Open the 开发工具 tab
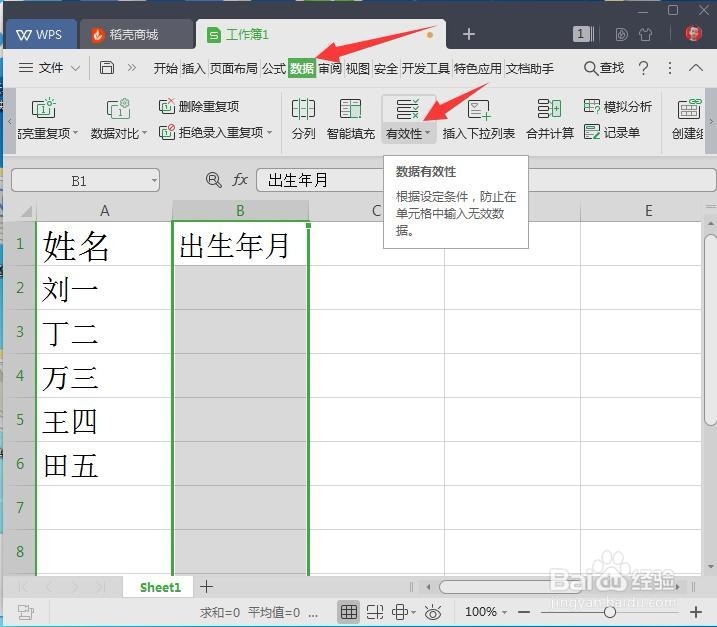Image resolution: width=717 pixels, height=627 pixels. click(426, 68)
